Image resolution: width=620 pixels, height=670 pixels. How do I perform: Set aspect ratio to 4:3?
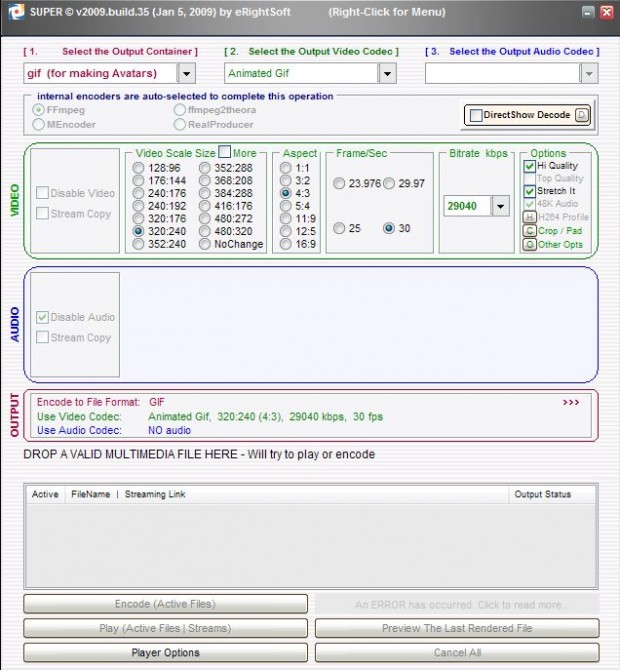(x=285, y=193)
